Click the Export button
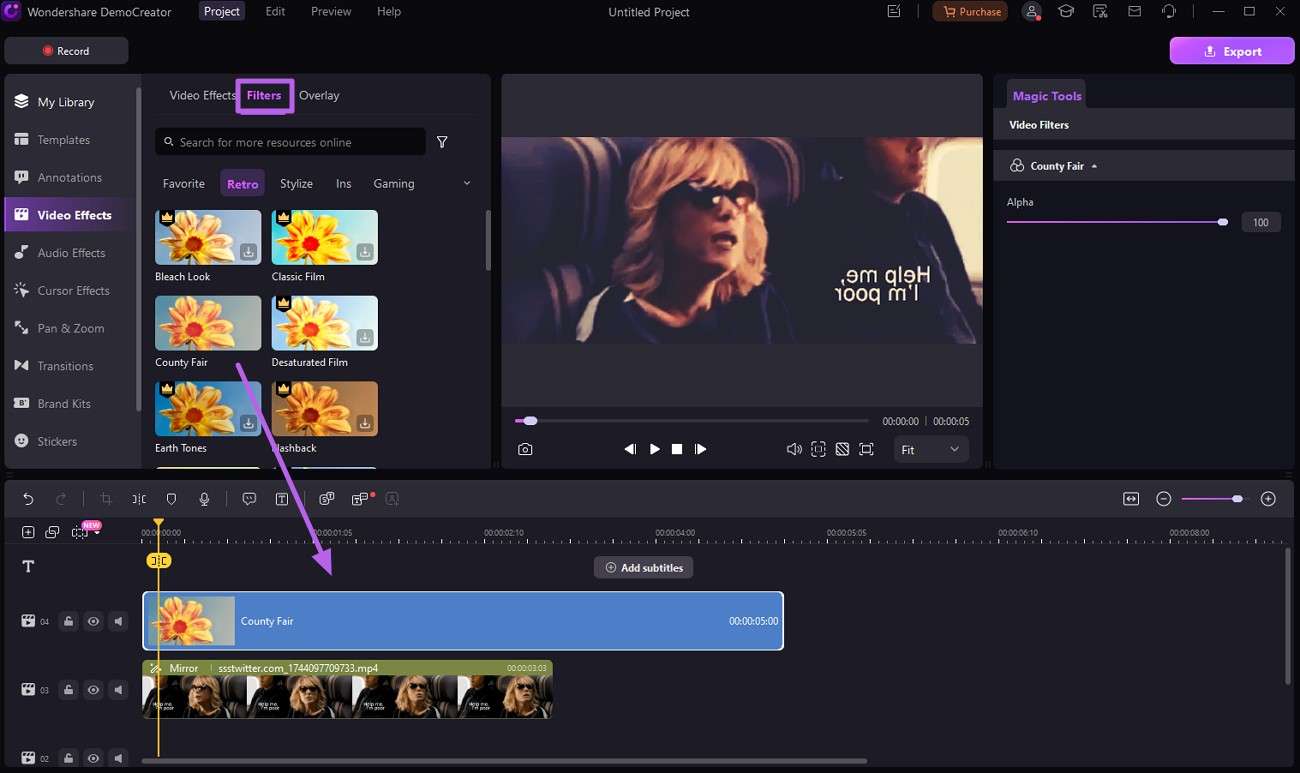The image size is (1300, 773). (x=1232, y=51)
